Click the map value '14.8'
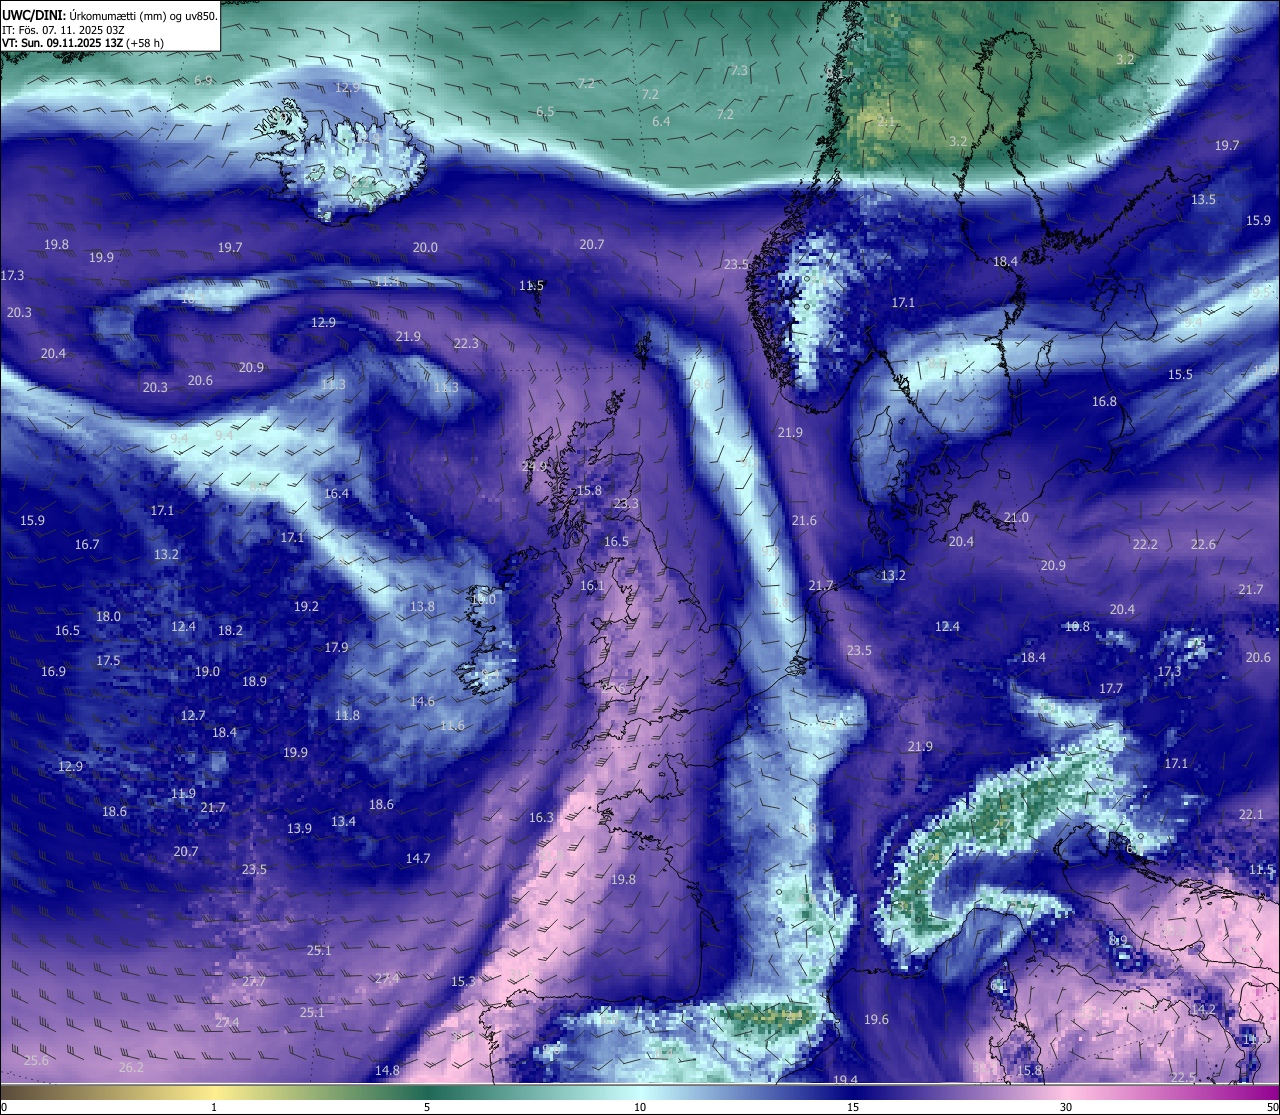The image size is (1280, 1115). tap(387, 1070)
